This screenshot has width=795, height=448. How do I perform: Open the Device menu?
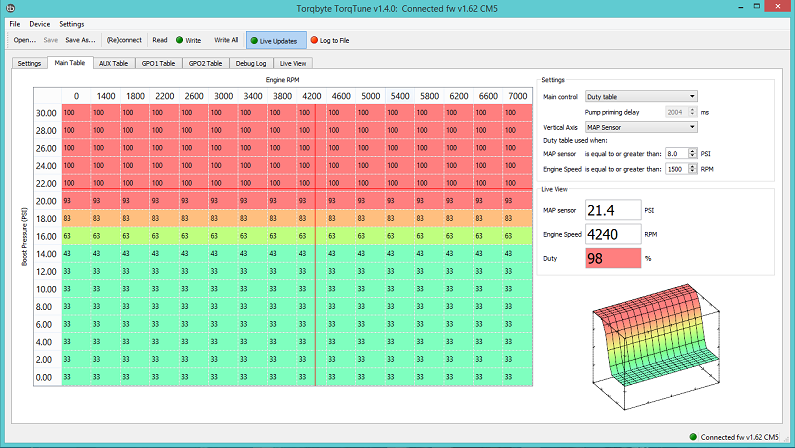point(40,24)
